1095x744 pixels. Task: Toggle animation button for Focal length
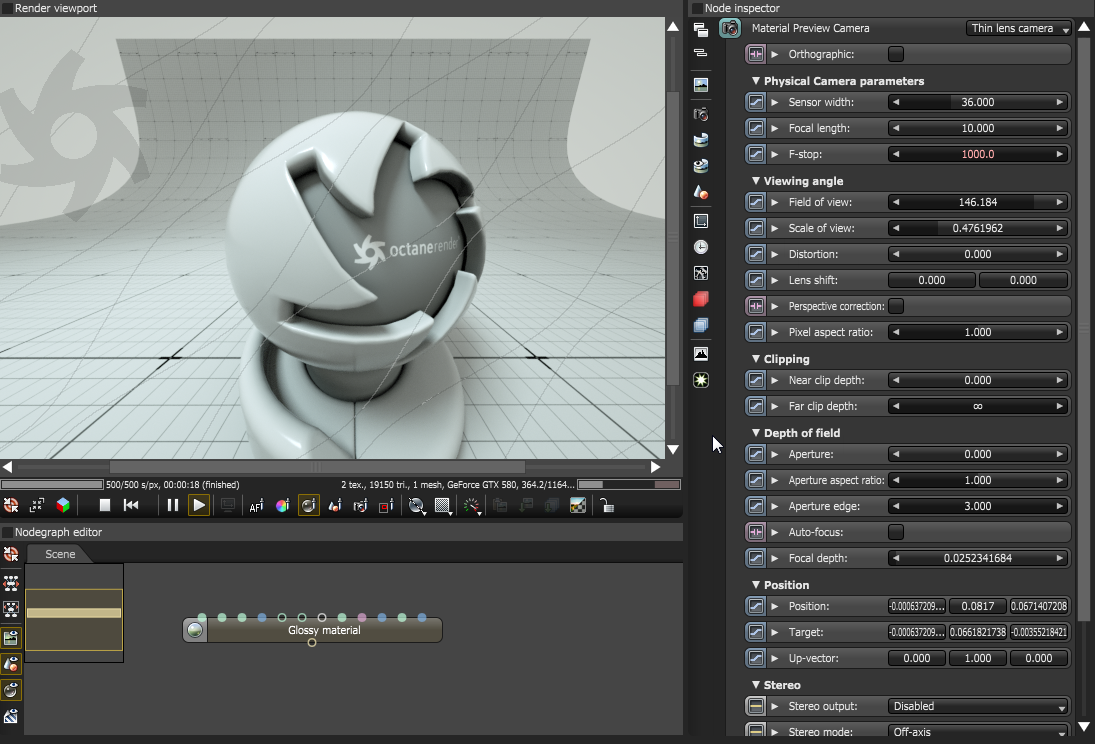click(756, 128)
